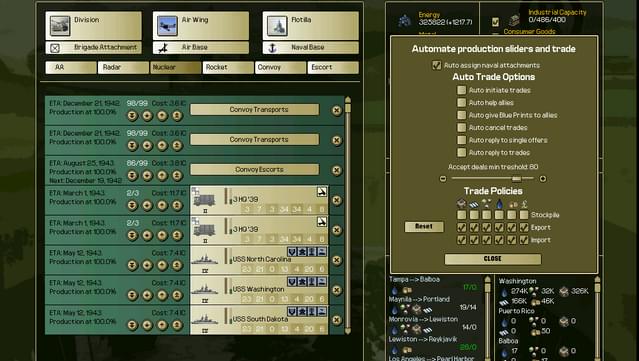Image resolution: width=639 pixels, height=361 pixels.
Task: Click the Flotilla ship icon
Action: pos(277,26)
